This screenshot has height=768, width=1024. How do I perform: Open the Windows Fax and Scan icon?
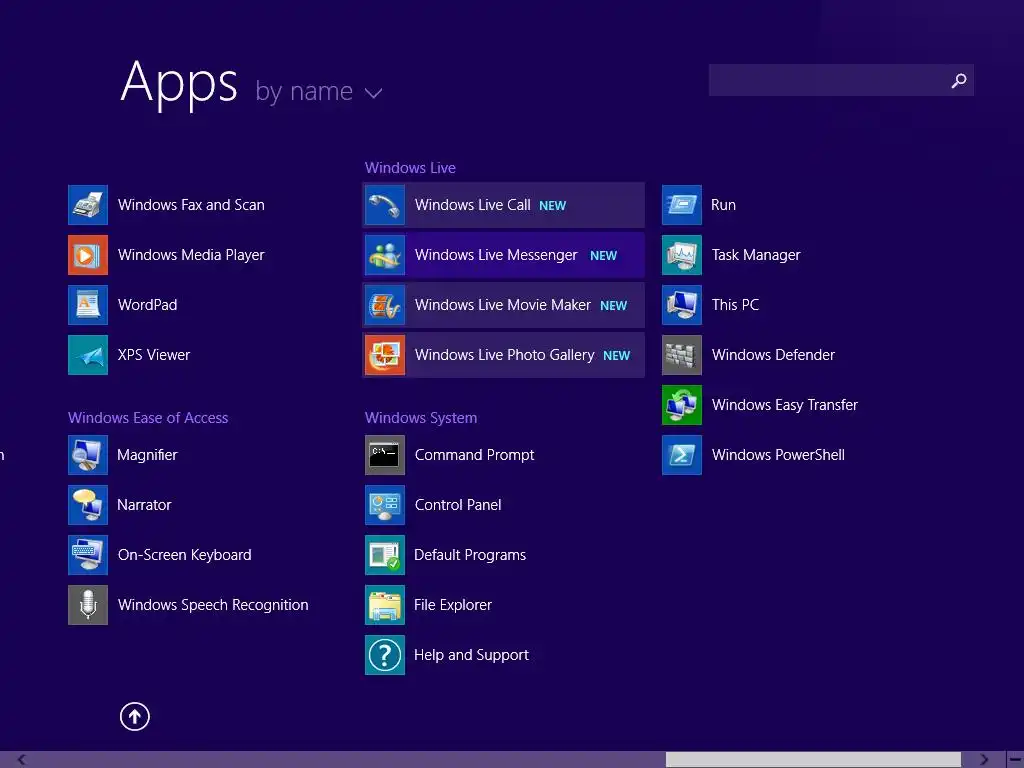coord(88,205)
